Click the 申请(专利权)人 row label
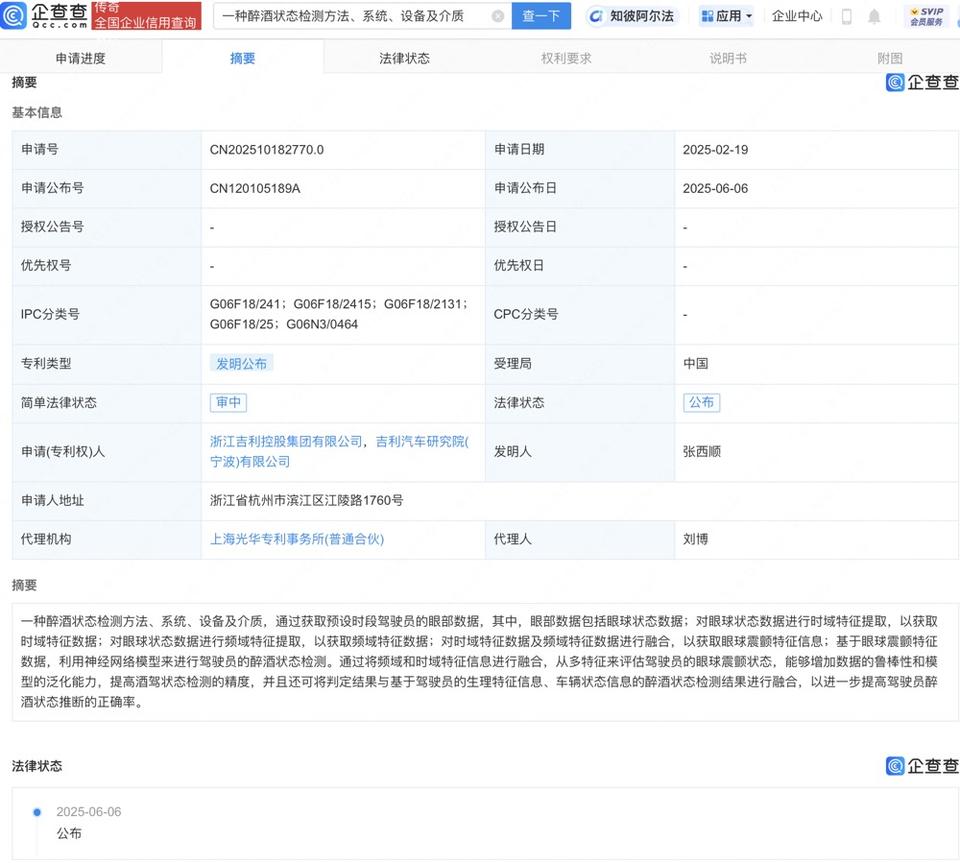 click(63, 452)
